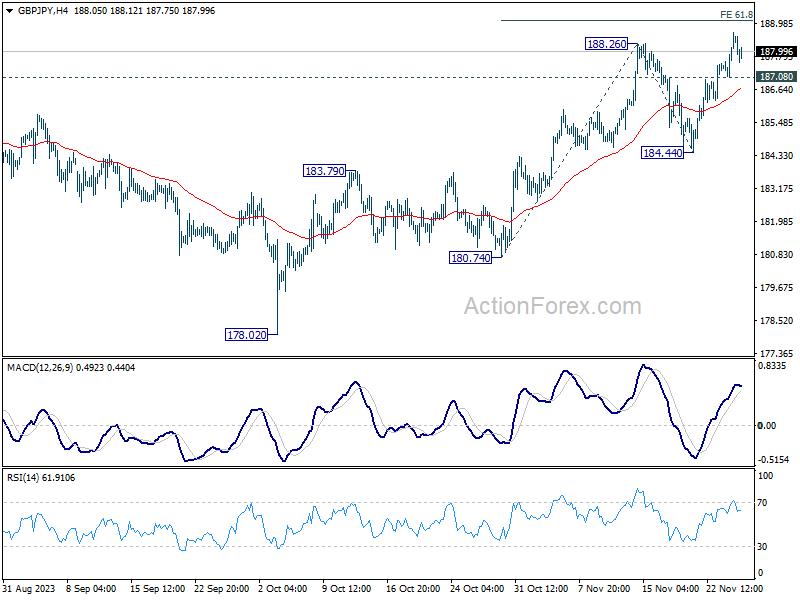The height and width of the screenshot is (600, 800).
Task: Select the 180.830 price axis value
Action: (x=777, y=255)
